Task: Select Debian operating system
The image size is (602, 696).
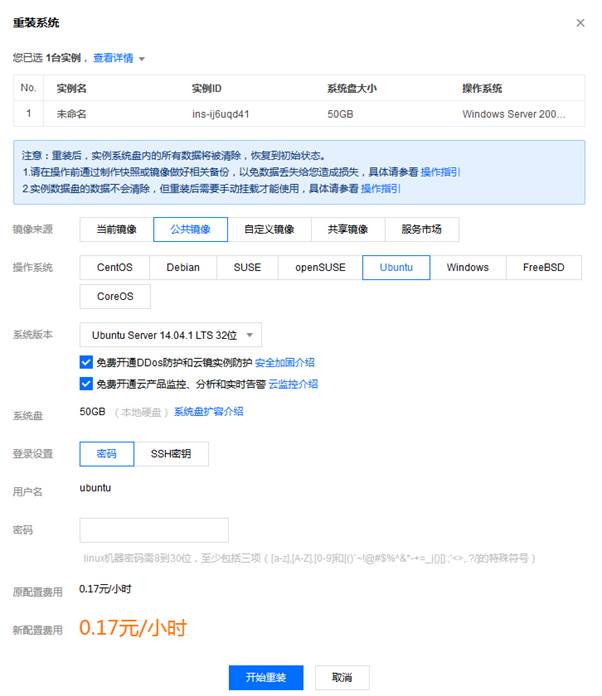Action: click(x=183, y=267)
